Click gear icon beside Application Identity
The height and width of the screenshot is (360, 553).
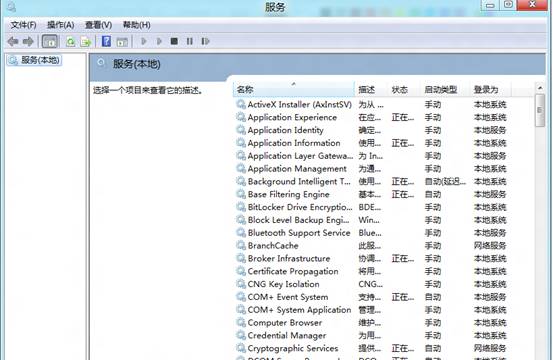[241, 130]
